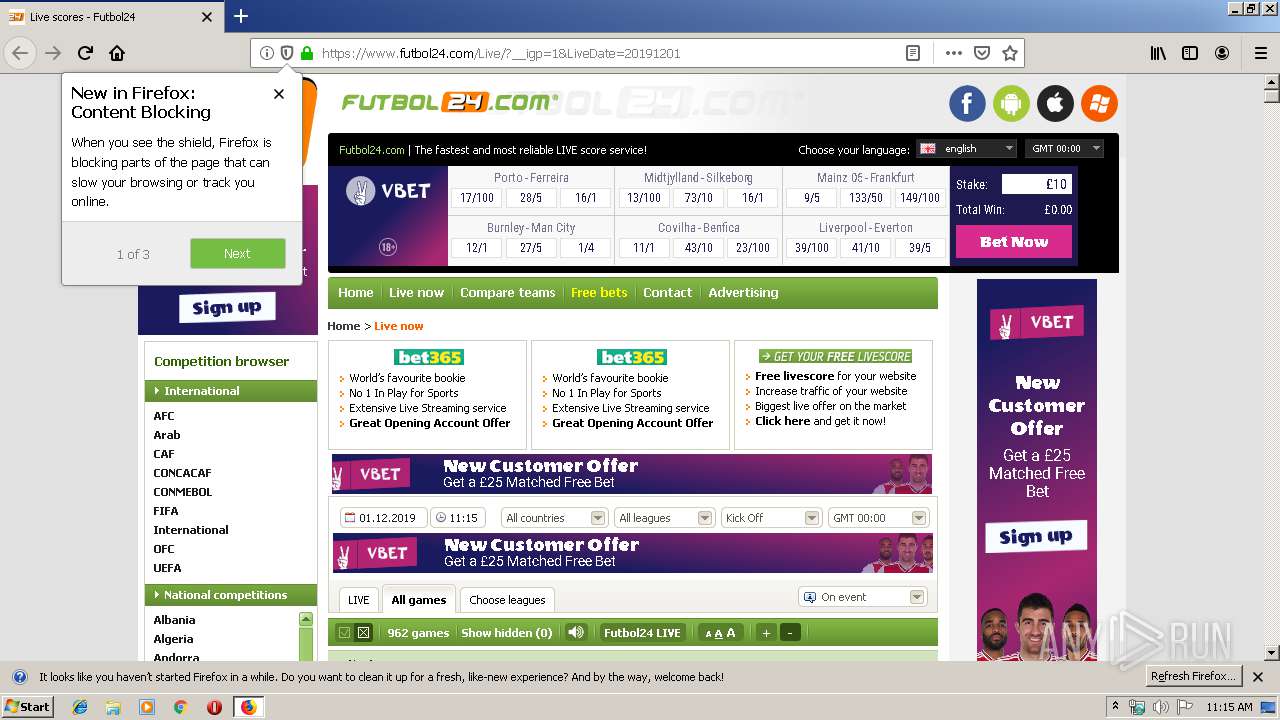This screenshot has width=1280, height=720.
Task: Click Refresh Firefox button
Action: 1193,677
